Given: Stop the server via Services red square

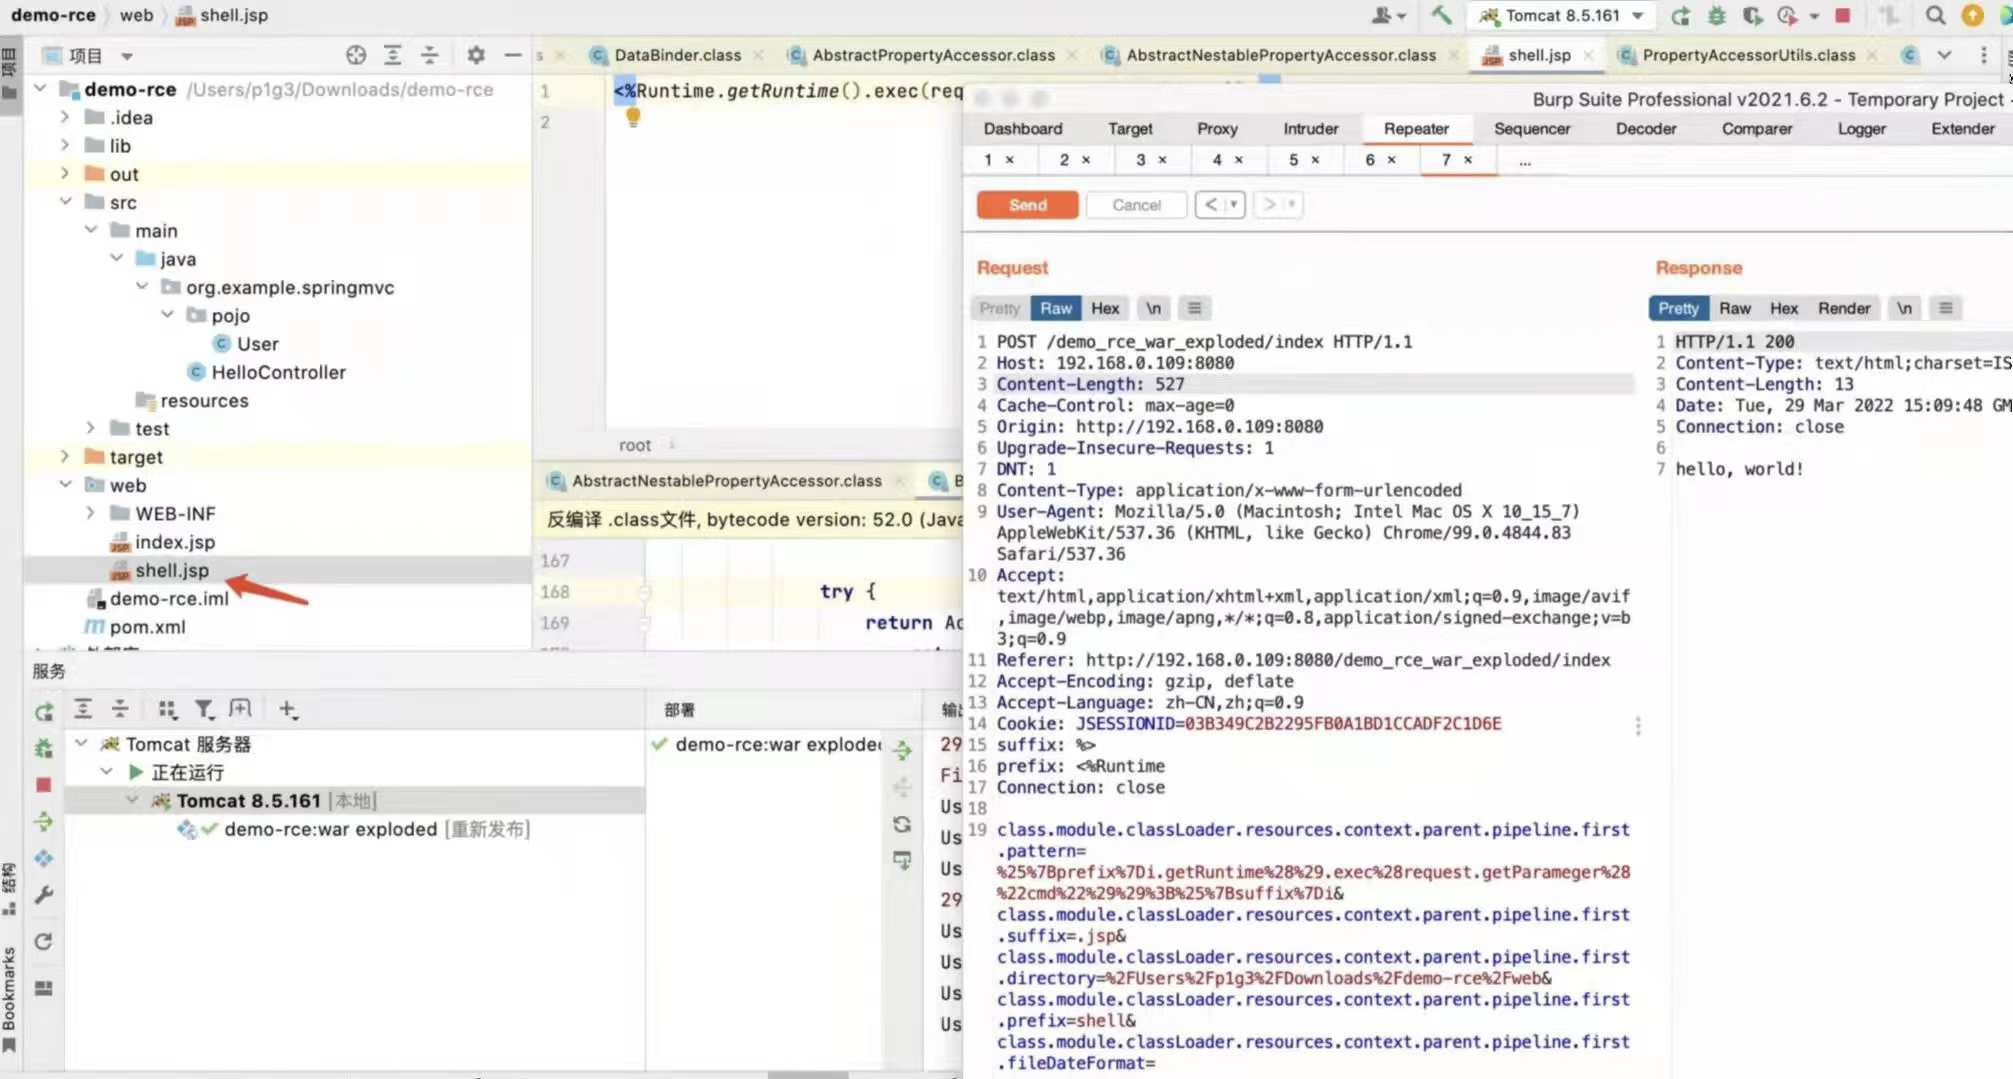Looking at the screenshot, I should [x=43, y=785].
